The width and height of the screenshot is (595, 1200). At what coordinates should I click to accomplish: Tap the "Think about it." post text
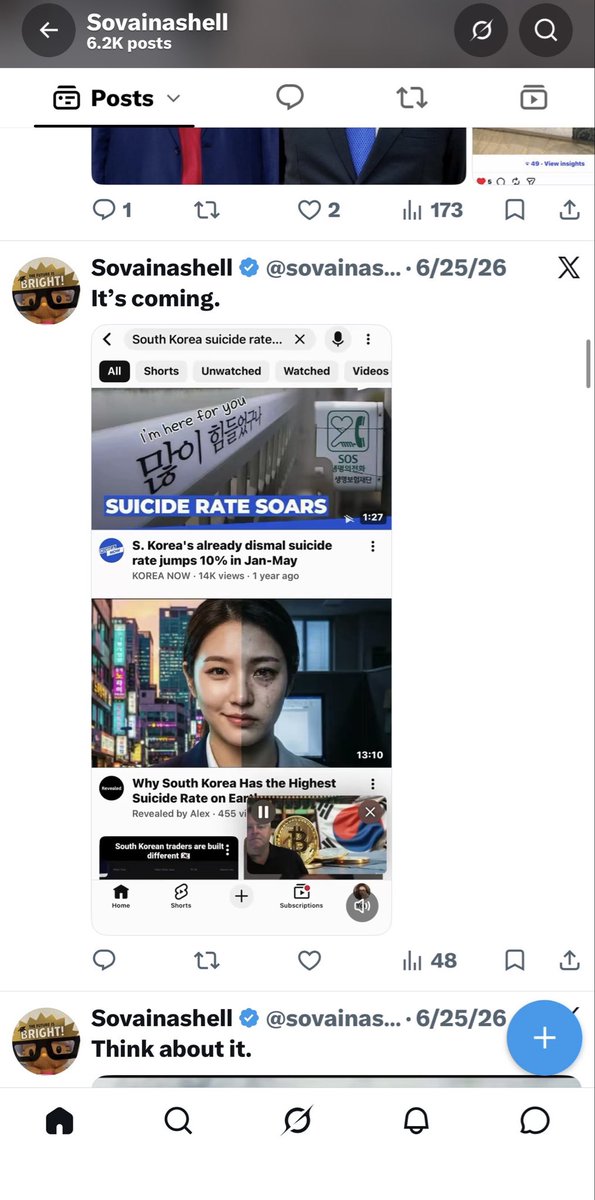coord(172,1049)
